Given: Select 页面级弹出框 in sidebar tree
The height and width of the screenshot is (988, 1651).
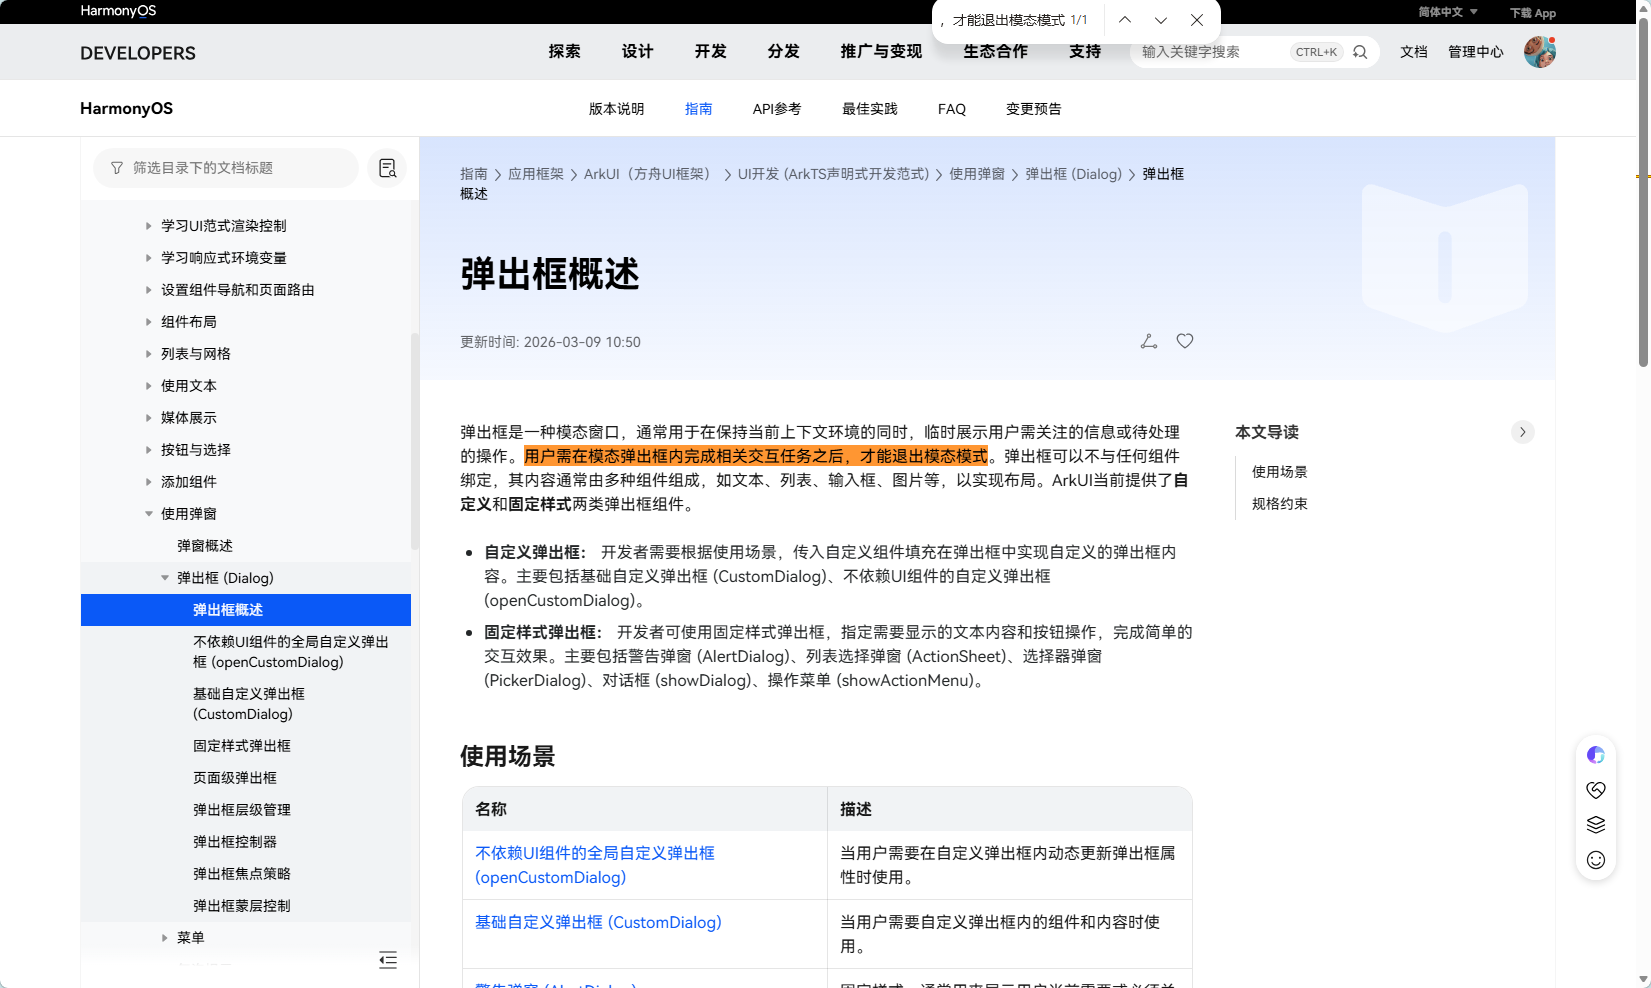Looking at the screenshot, I should tap(235, 778).
